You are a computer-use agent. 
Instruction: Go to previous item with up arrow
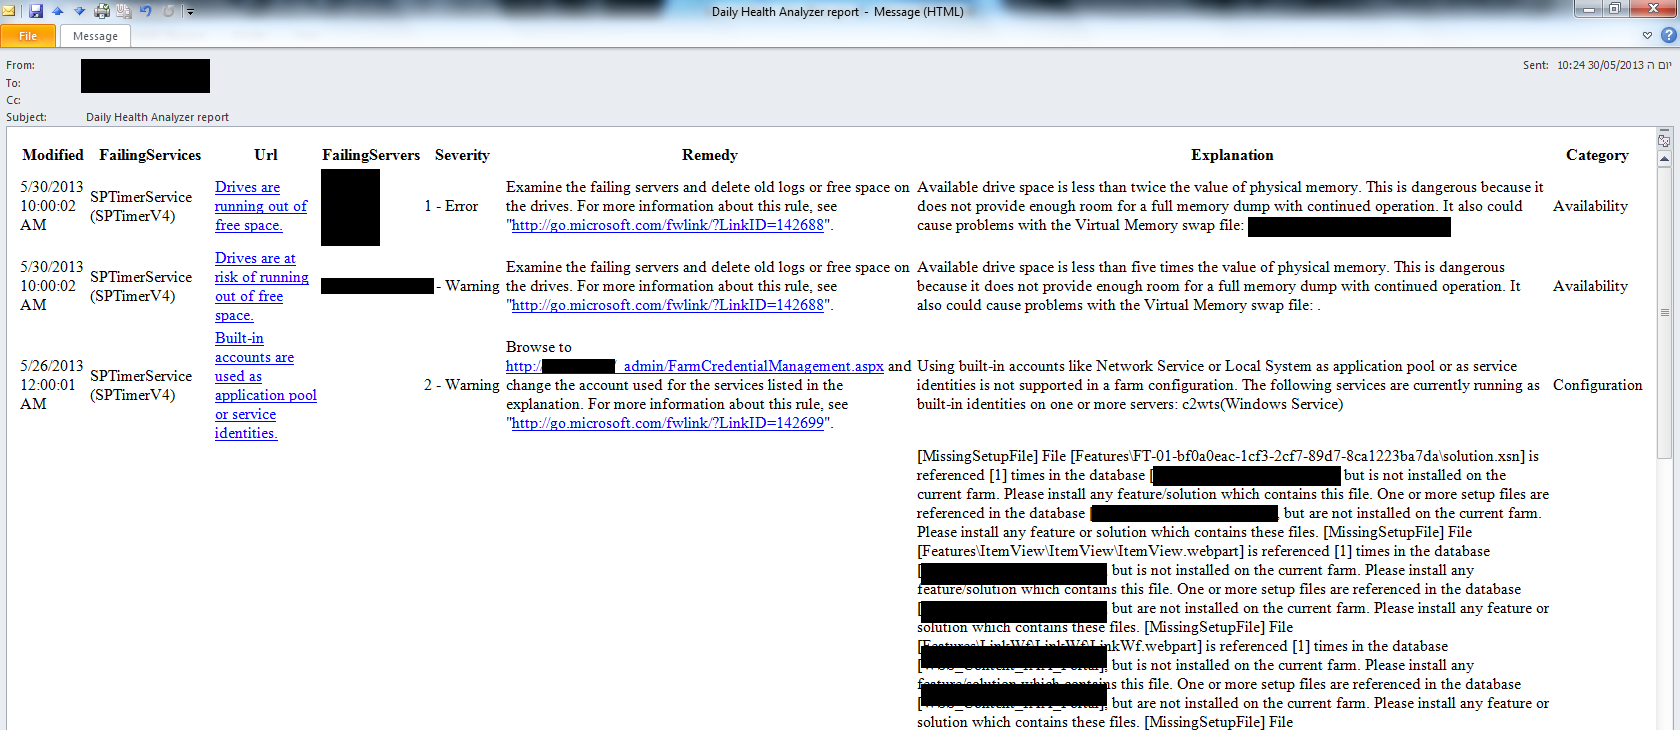click(58, 11)
